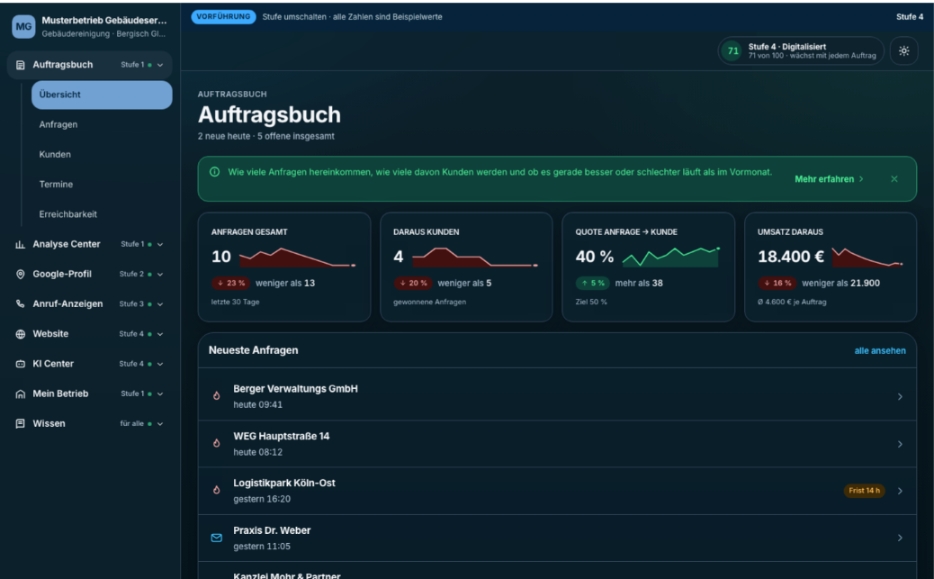Click the Mein Betrieb house icon
Image resolution: width=934 pixels, height=579 pixels.
coord(20,394)
